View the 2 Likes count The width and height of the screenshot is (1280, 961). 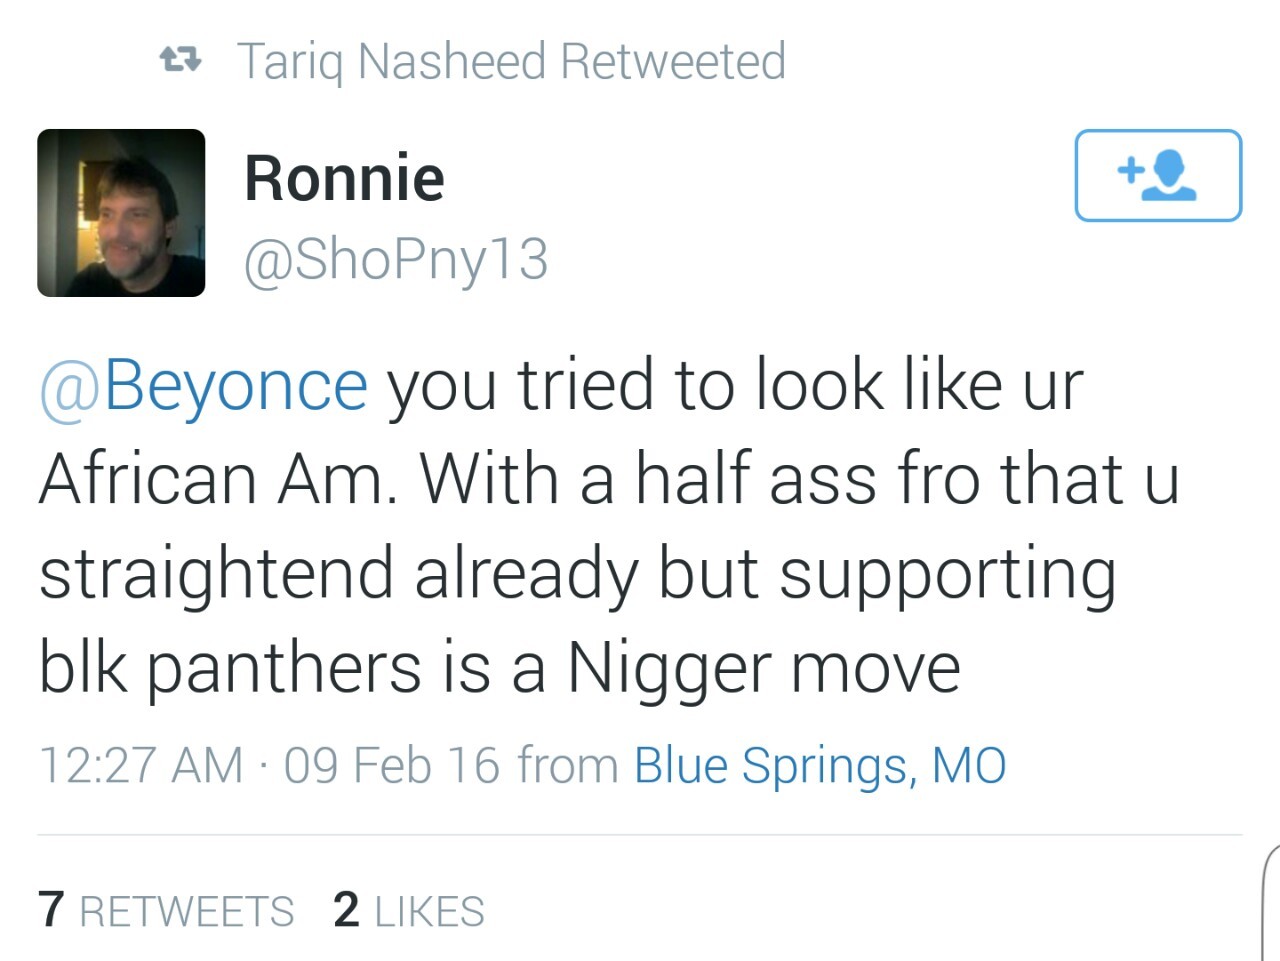pyautogui.click(x=346, y=910)
